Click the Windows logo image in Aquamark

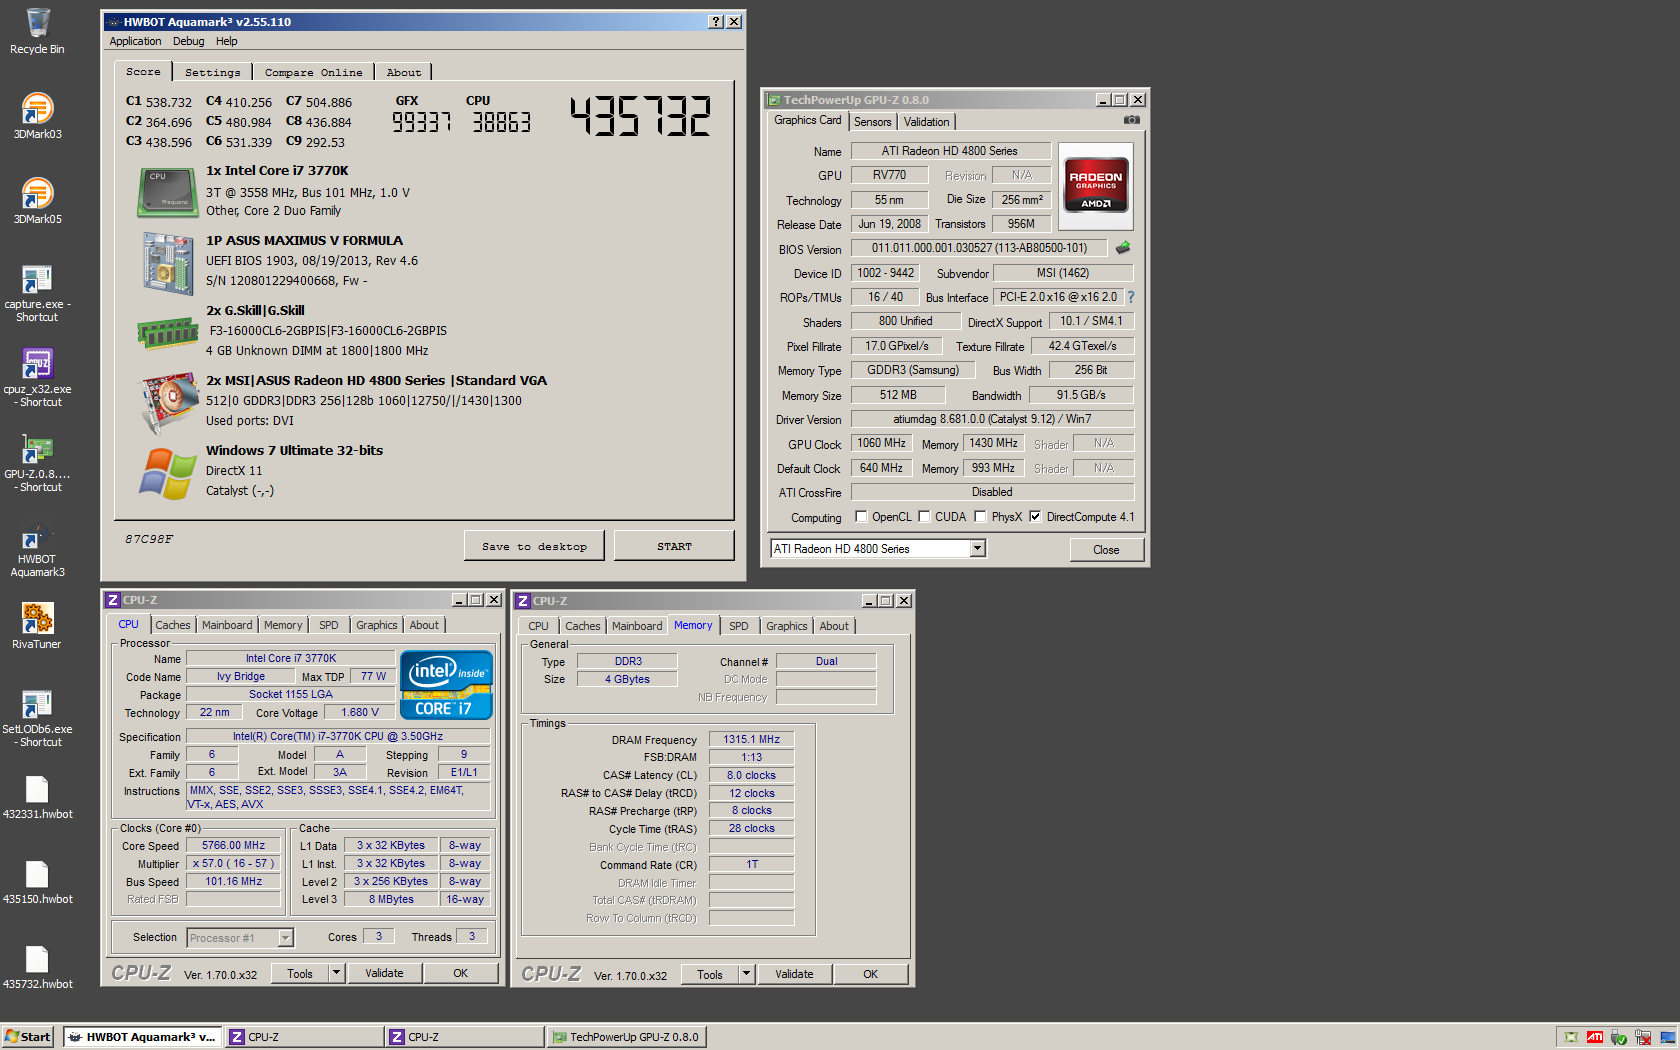[x=167, y=473]
